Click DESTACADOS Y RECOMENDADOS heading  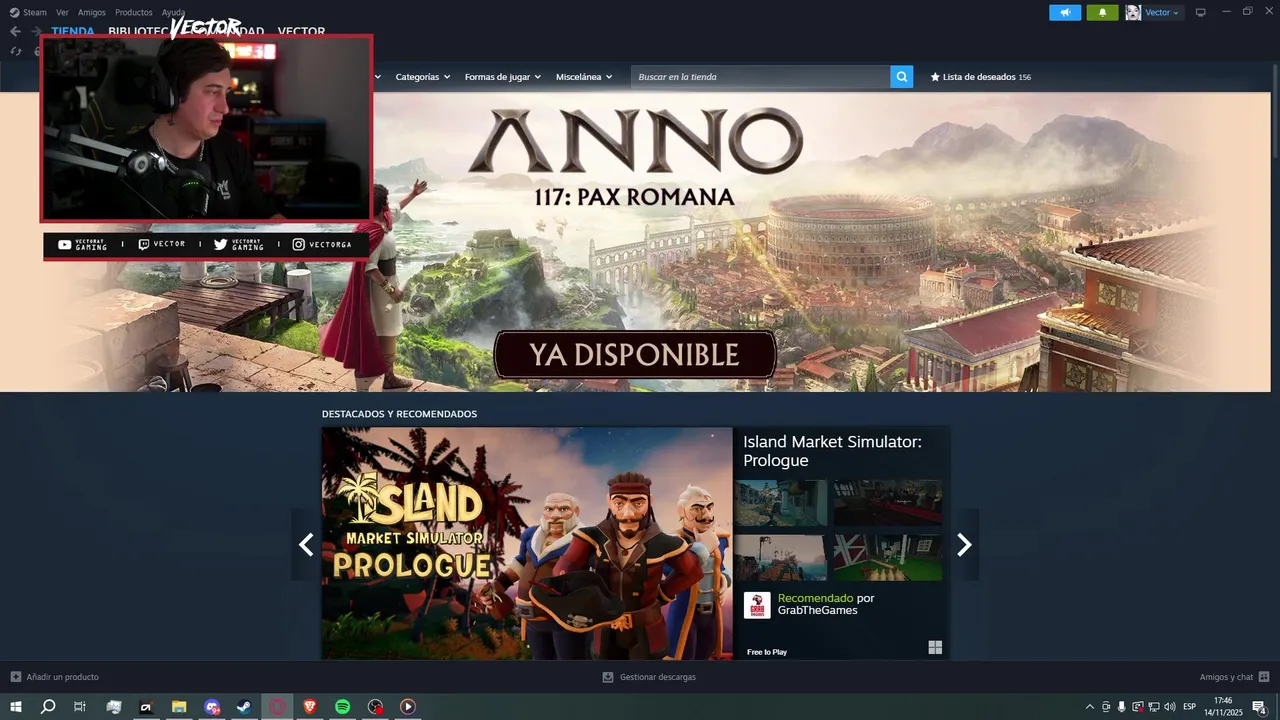click(399, 414)
